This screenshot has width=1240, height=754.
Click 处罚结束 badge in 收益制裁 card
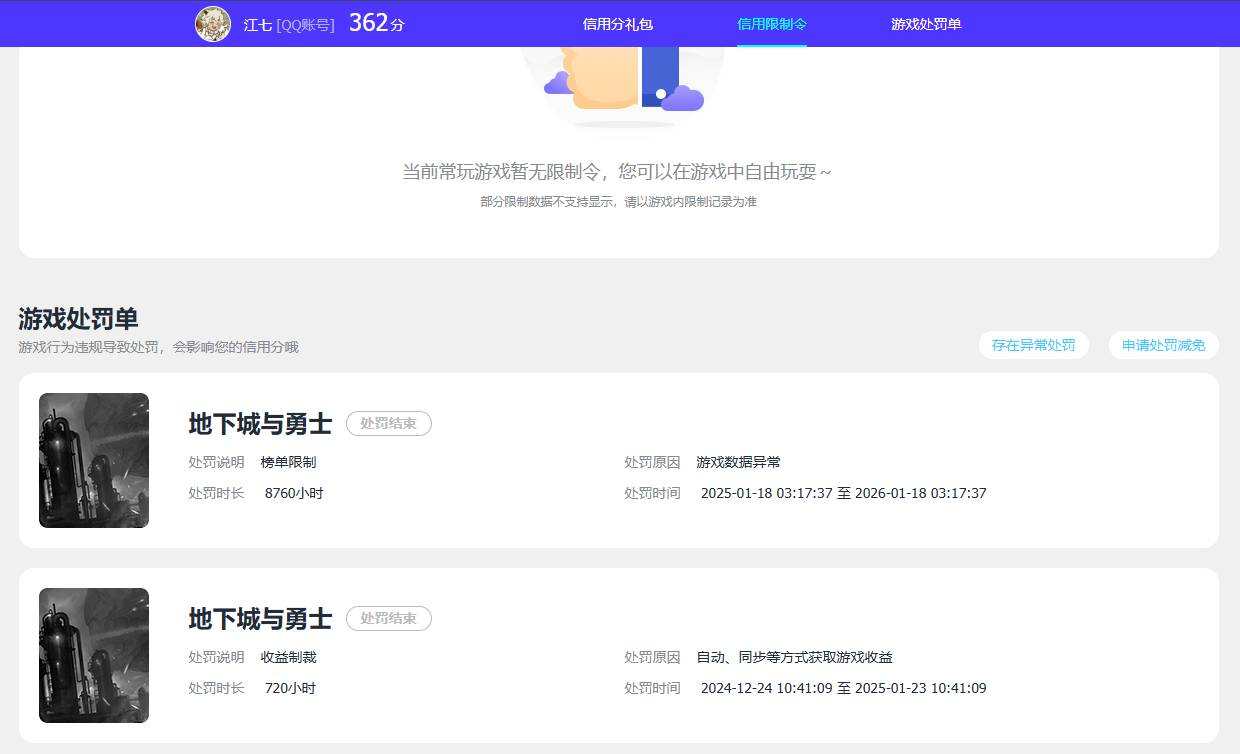[389, 619]
